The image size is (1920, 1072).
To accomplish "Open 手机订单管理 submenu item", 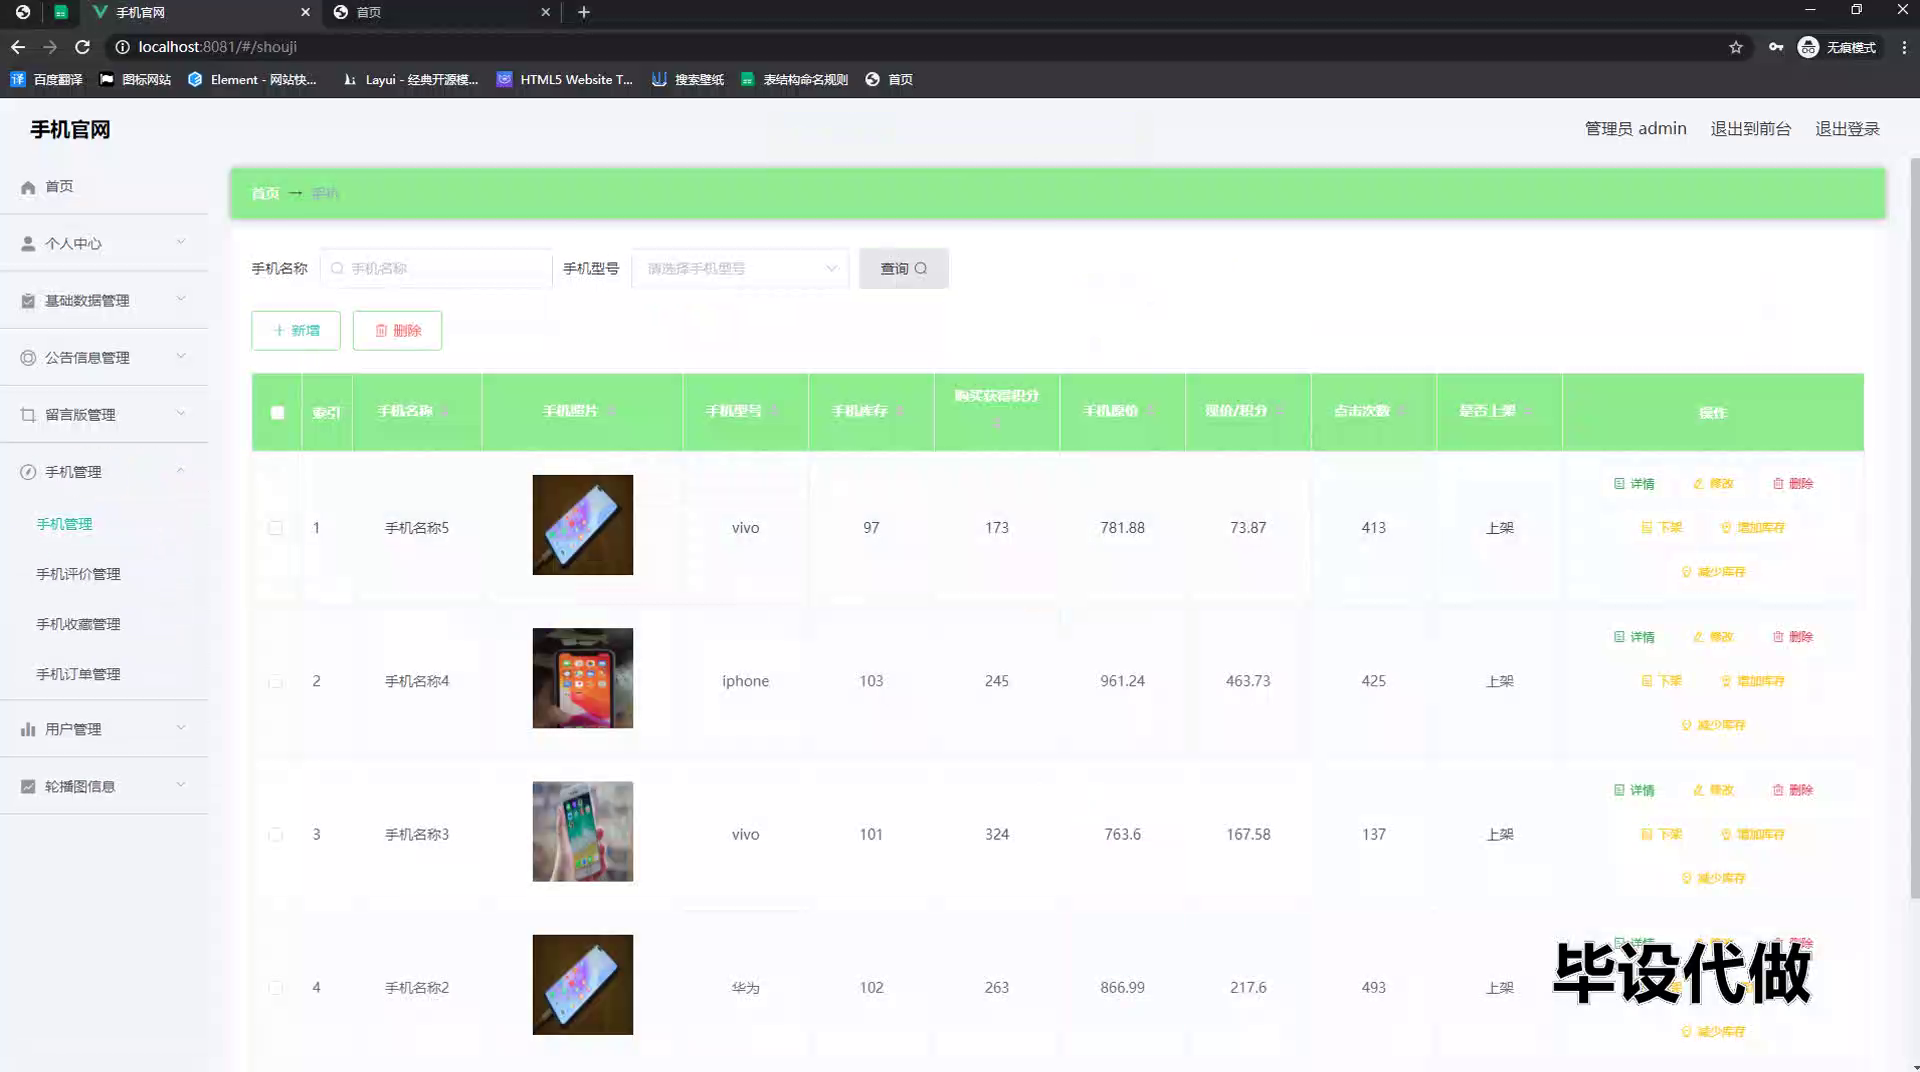I will click(x=78, y=674).
